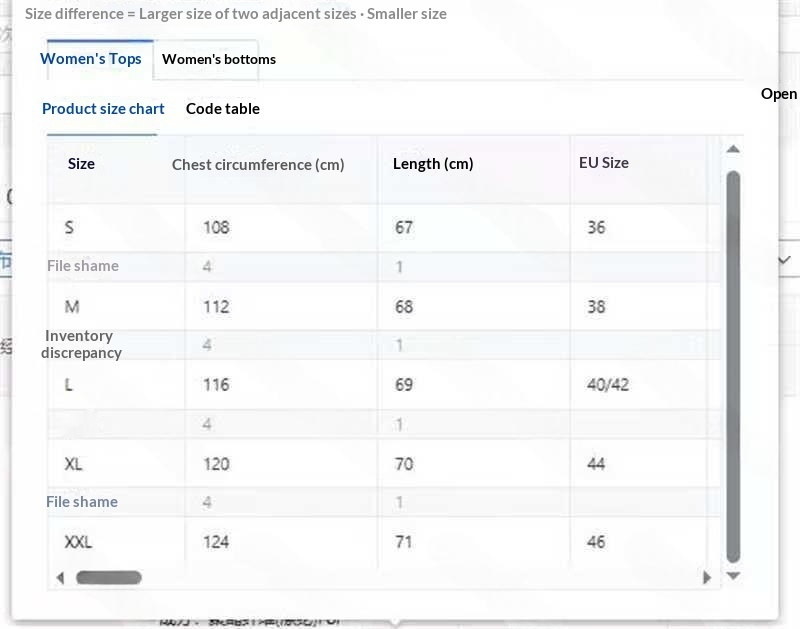Select the Product size chart tab
Viewport: 800px width, 629px height.
coord(103,109)
